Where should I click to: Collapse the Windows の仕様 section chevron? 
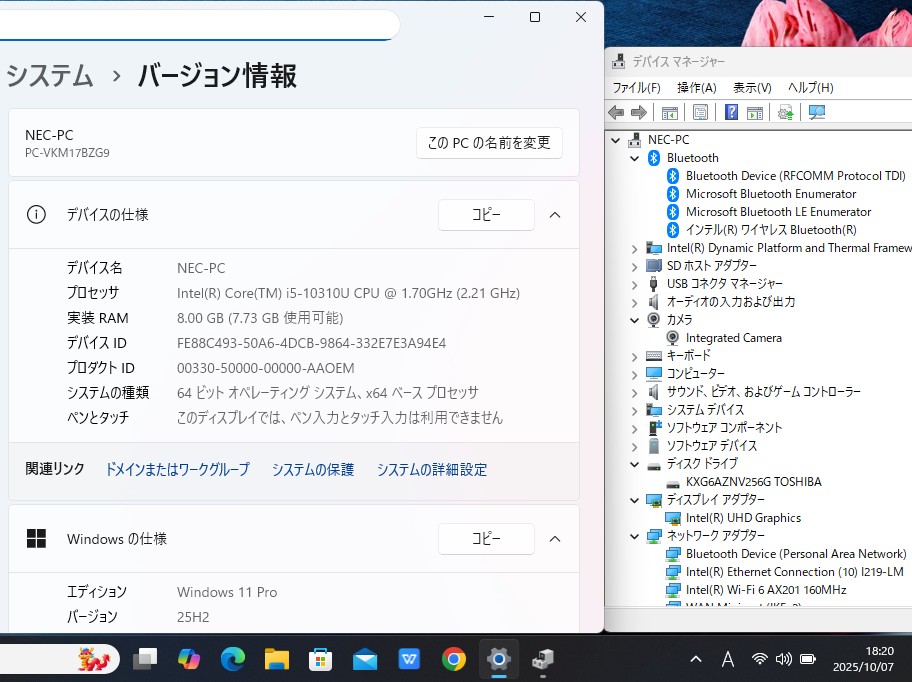[x=555, y=539]
